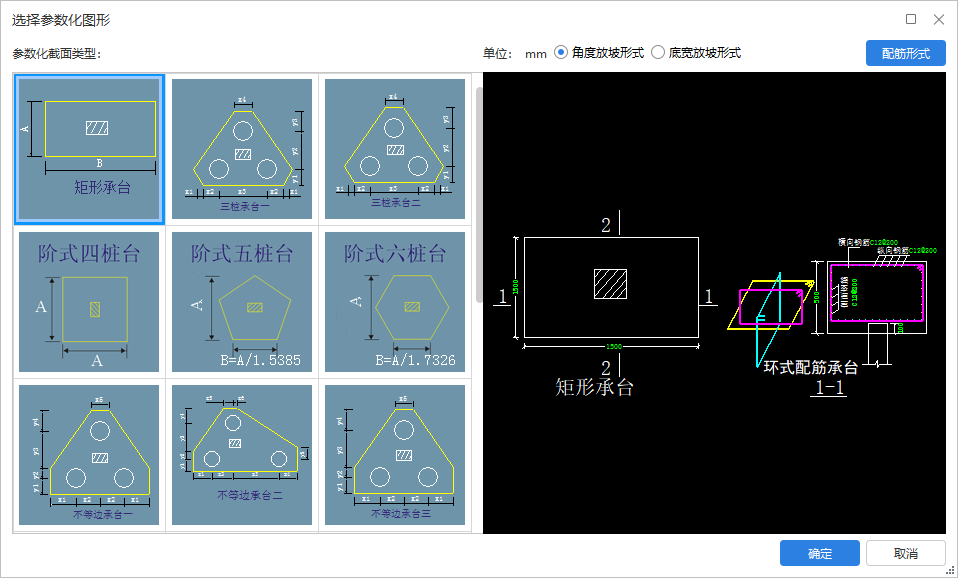Choose the 三桩承台二 shape thumbnail
The image size is (958, 578).
click(395, 149)
